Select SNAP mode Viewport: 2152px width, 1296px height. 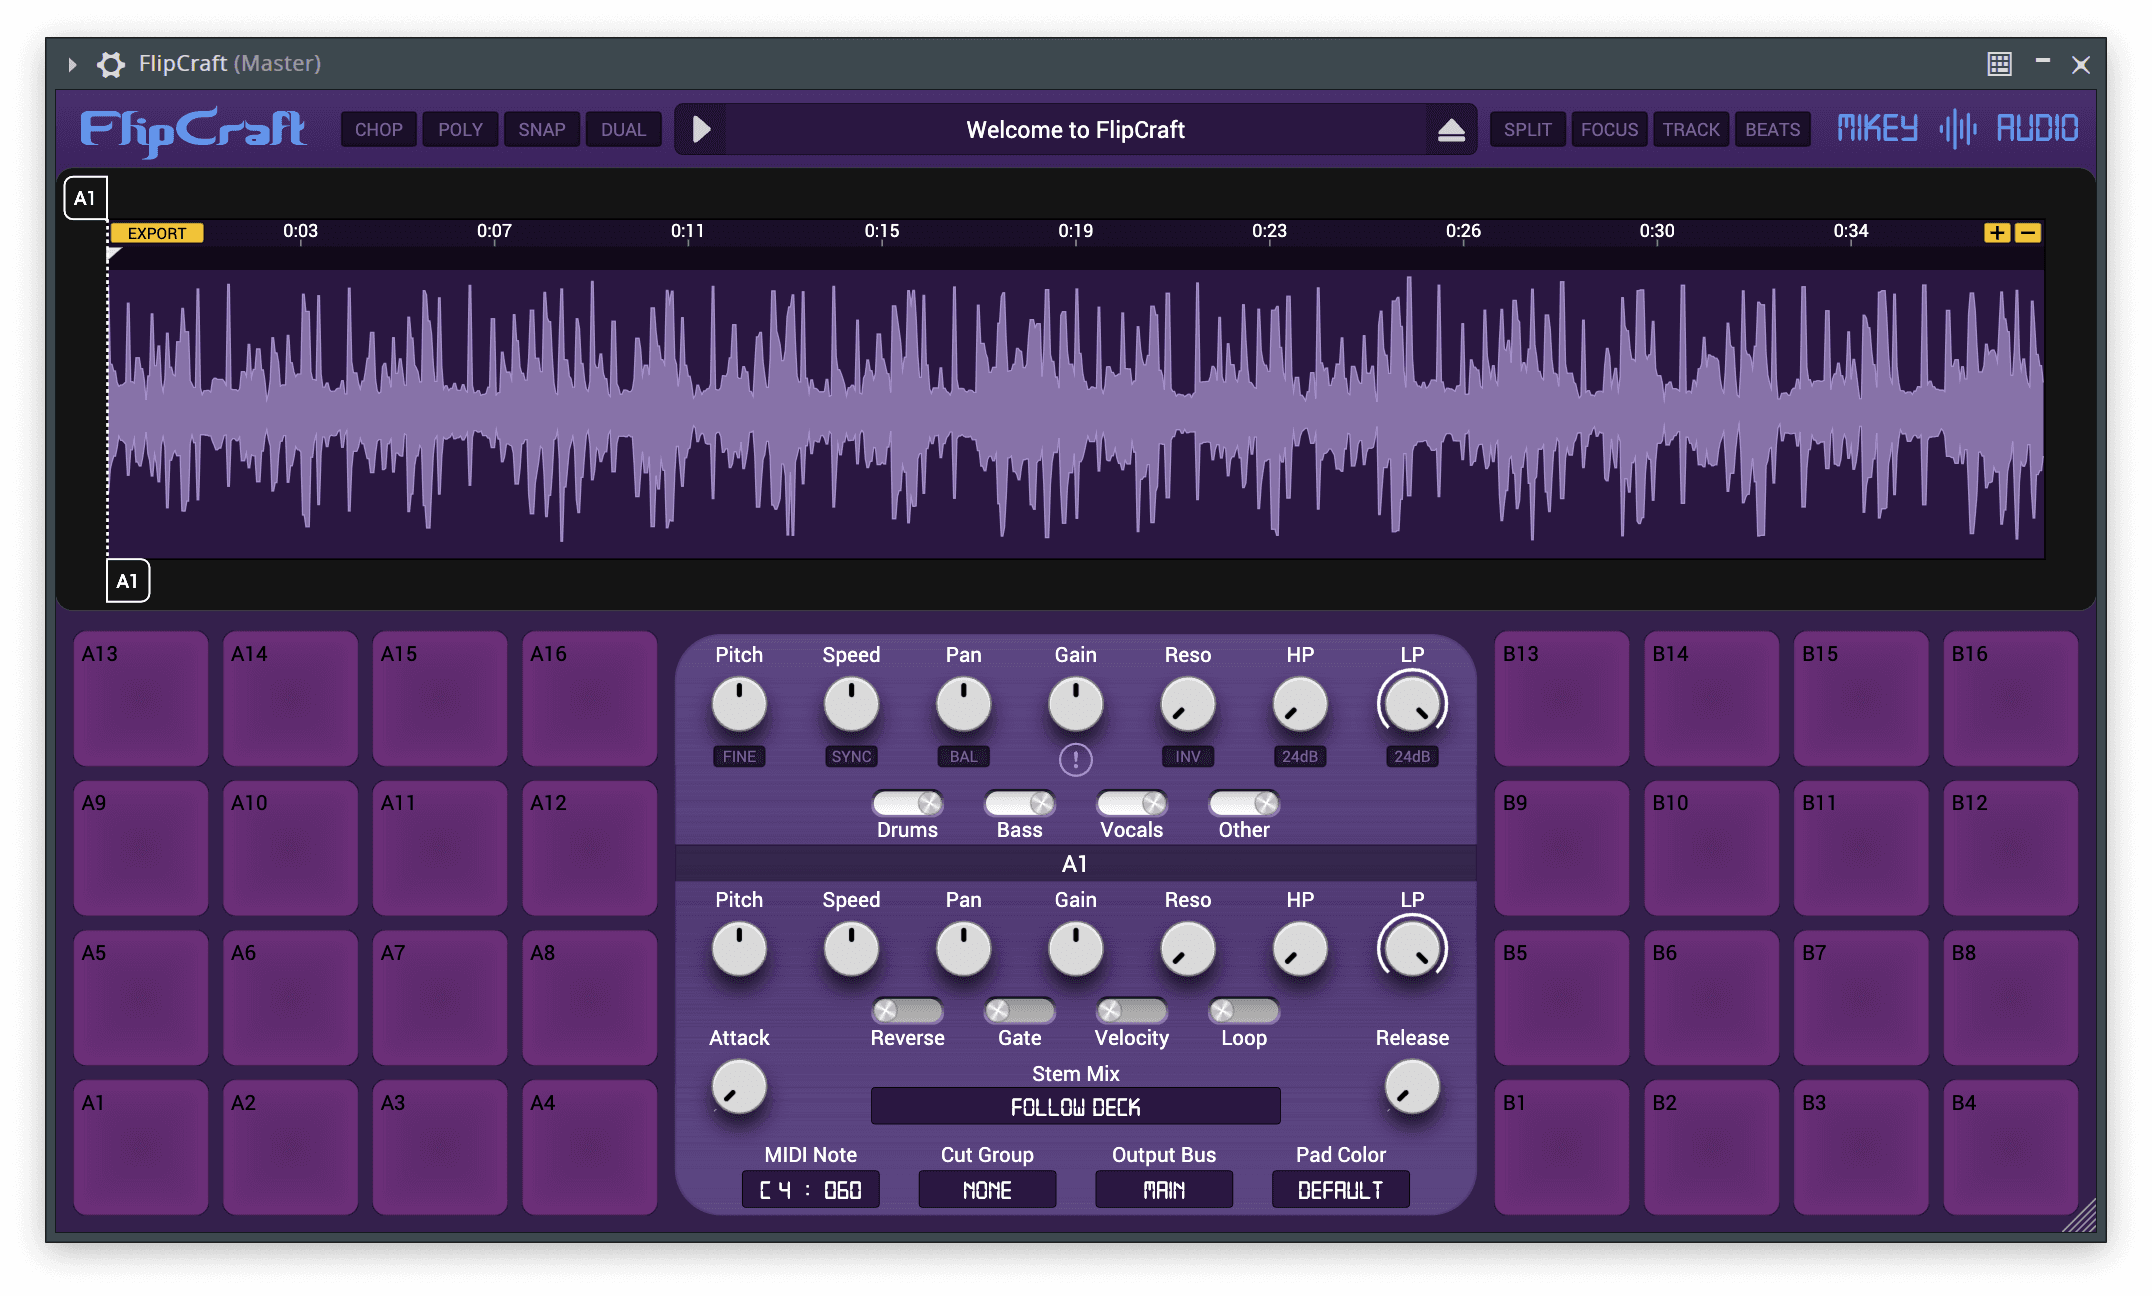point(542,130)
